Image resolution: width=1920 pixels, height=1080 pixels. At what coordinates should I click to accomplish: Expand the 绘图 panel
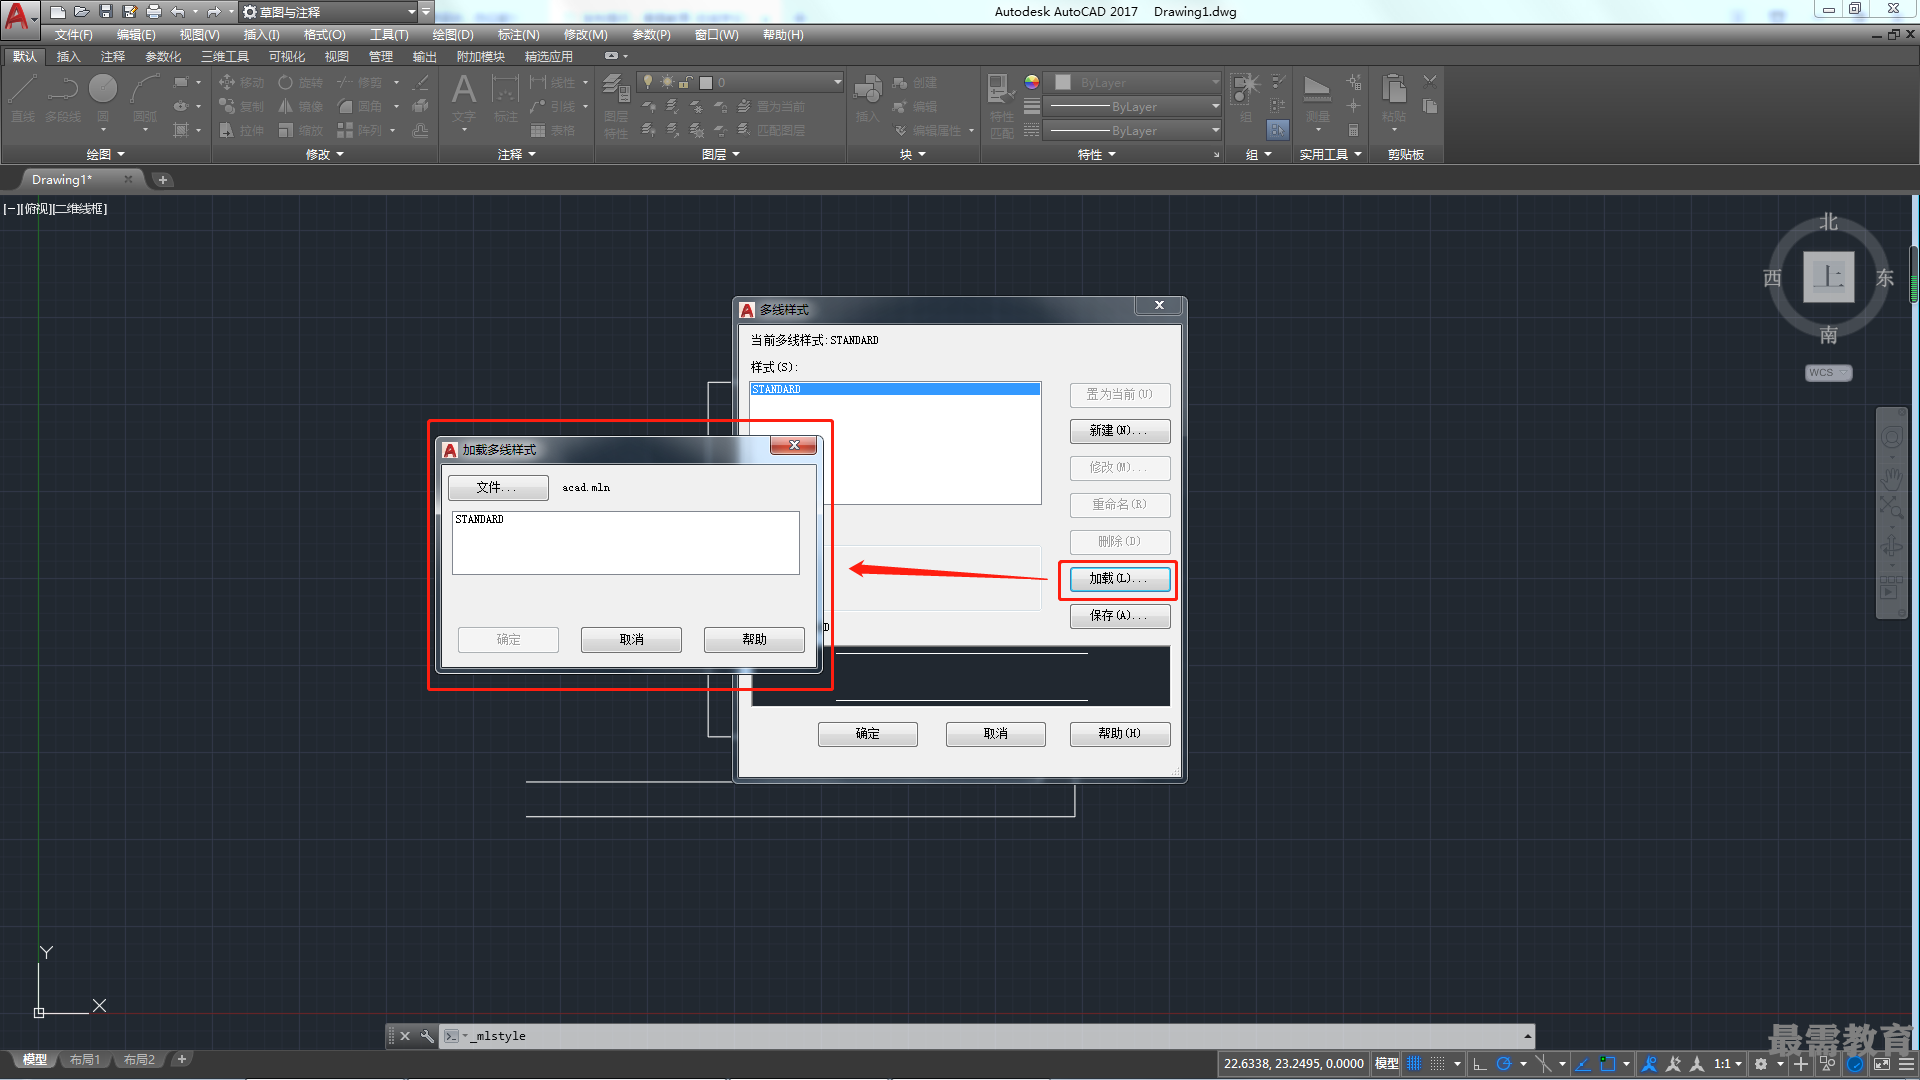click(105, 154)
